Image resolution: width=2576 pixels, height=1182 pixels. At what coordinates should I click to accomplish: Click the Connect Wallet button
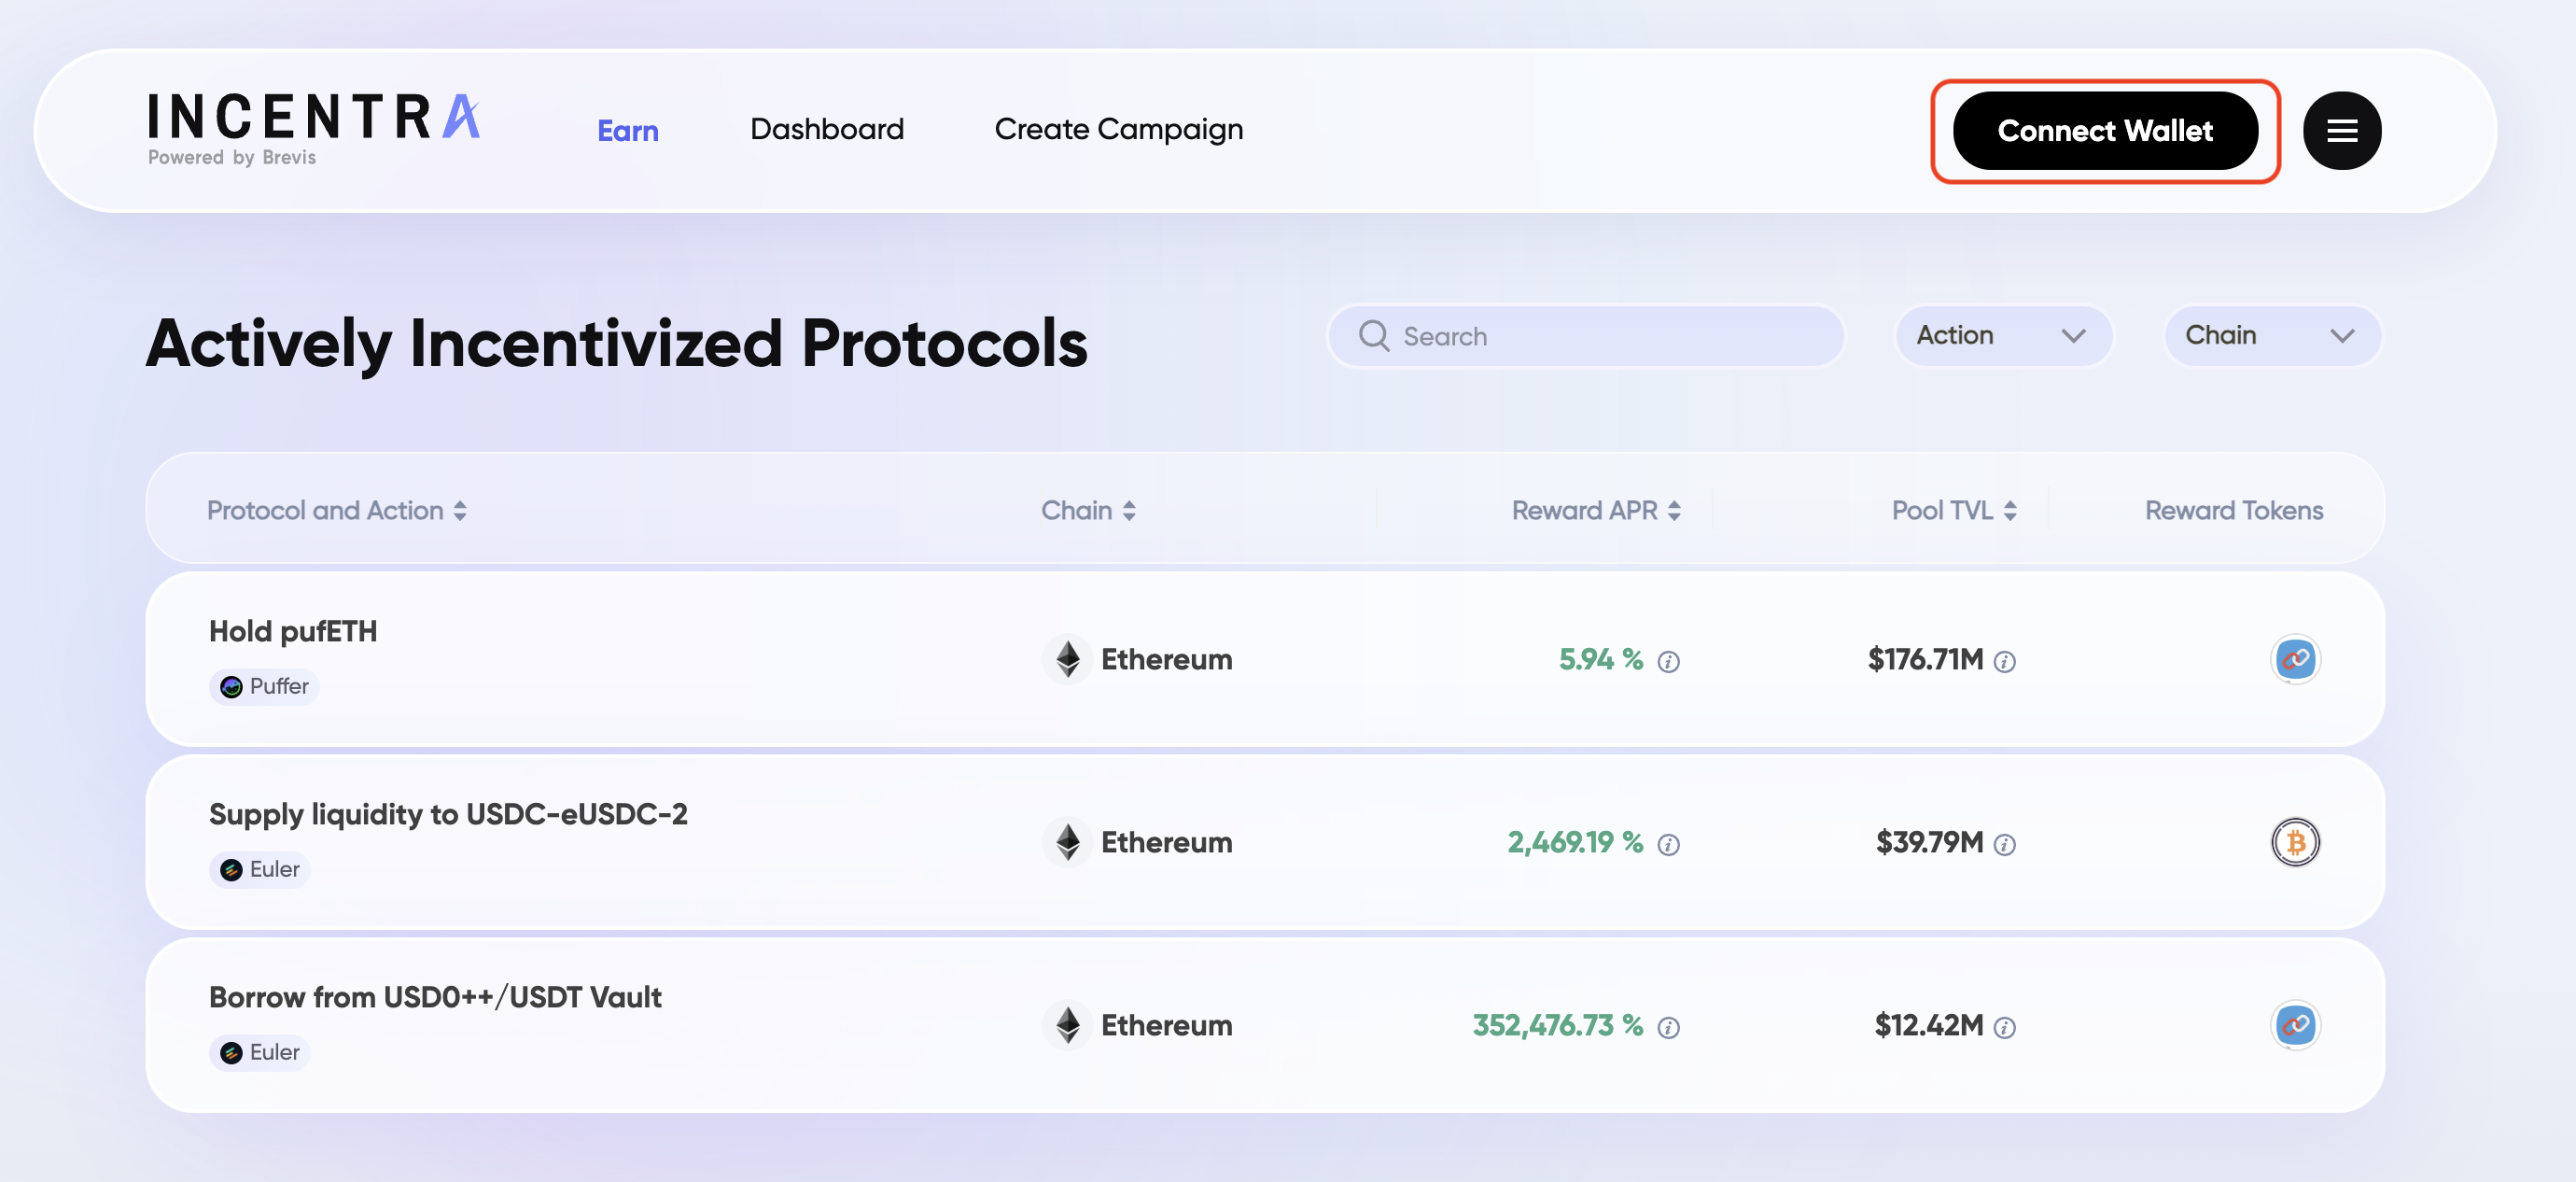pos(2104,131)
